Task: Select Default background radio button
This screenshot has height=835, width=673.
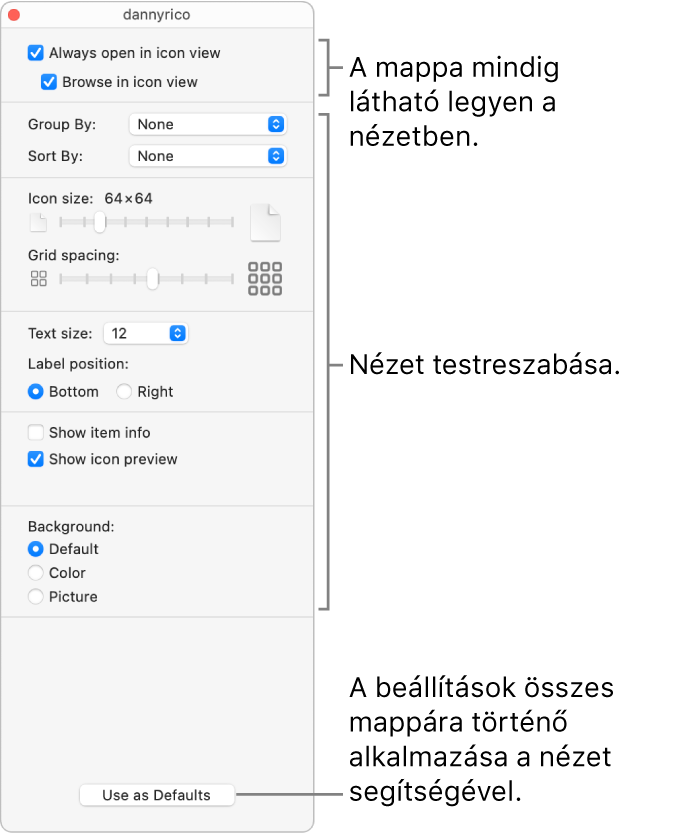Action: 36,549
